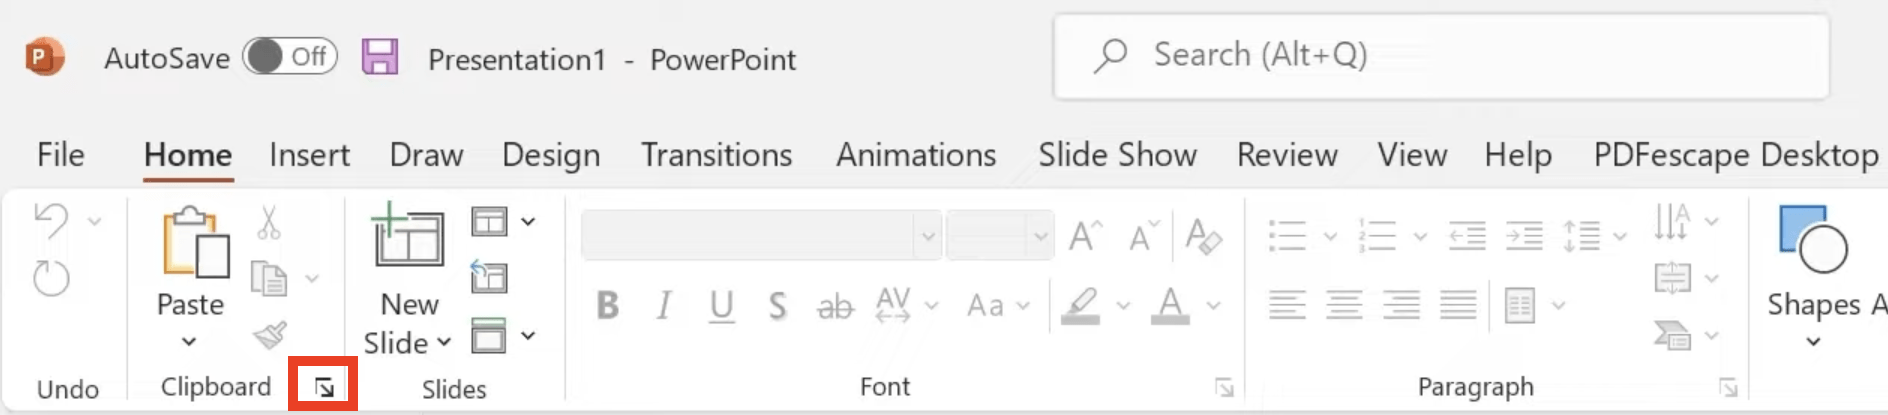The height and width of the screenshot is (415, 1888).
Task: Click the Center align text icon
Action: point(1344,305)
